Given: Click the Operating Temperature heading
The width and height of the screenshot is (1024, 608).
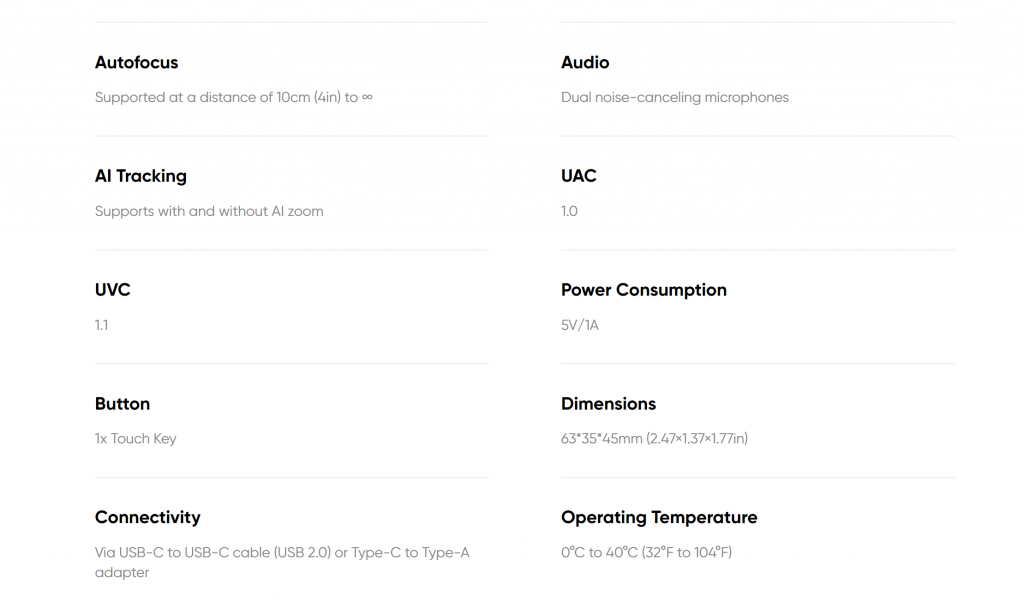Looking at the screenshot, I should [659, 517].
